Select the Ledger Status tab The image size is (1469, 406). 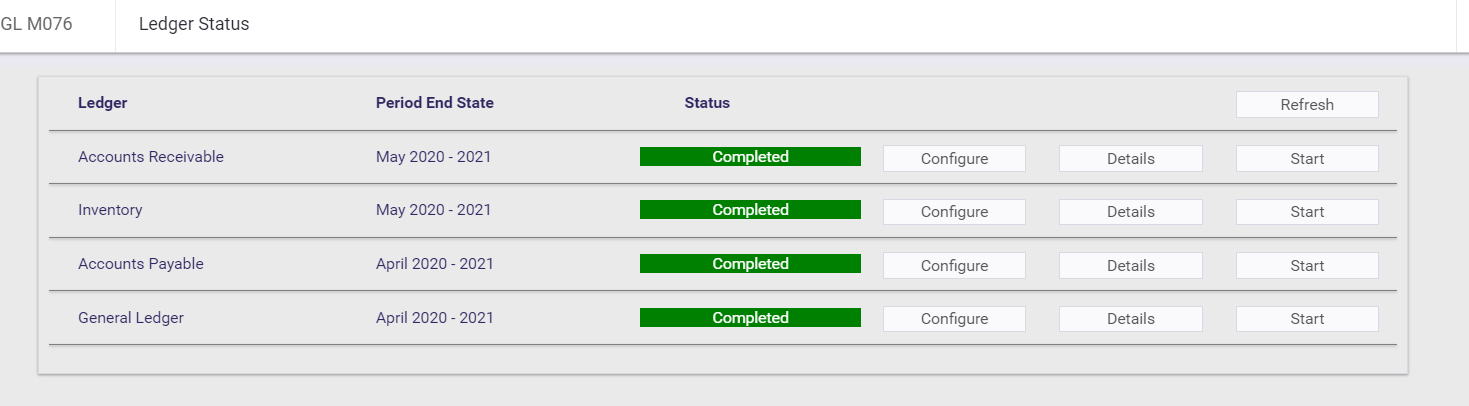tap(194, 24)
